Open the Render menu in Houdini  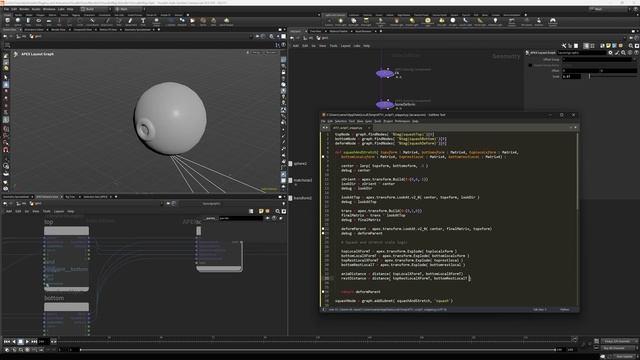(x=24, y=9)
